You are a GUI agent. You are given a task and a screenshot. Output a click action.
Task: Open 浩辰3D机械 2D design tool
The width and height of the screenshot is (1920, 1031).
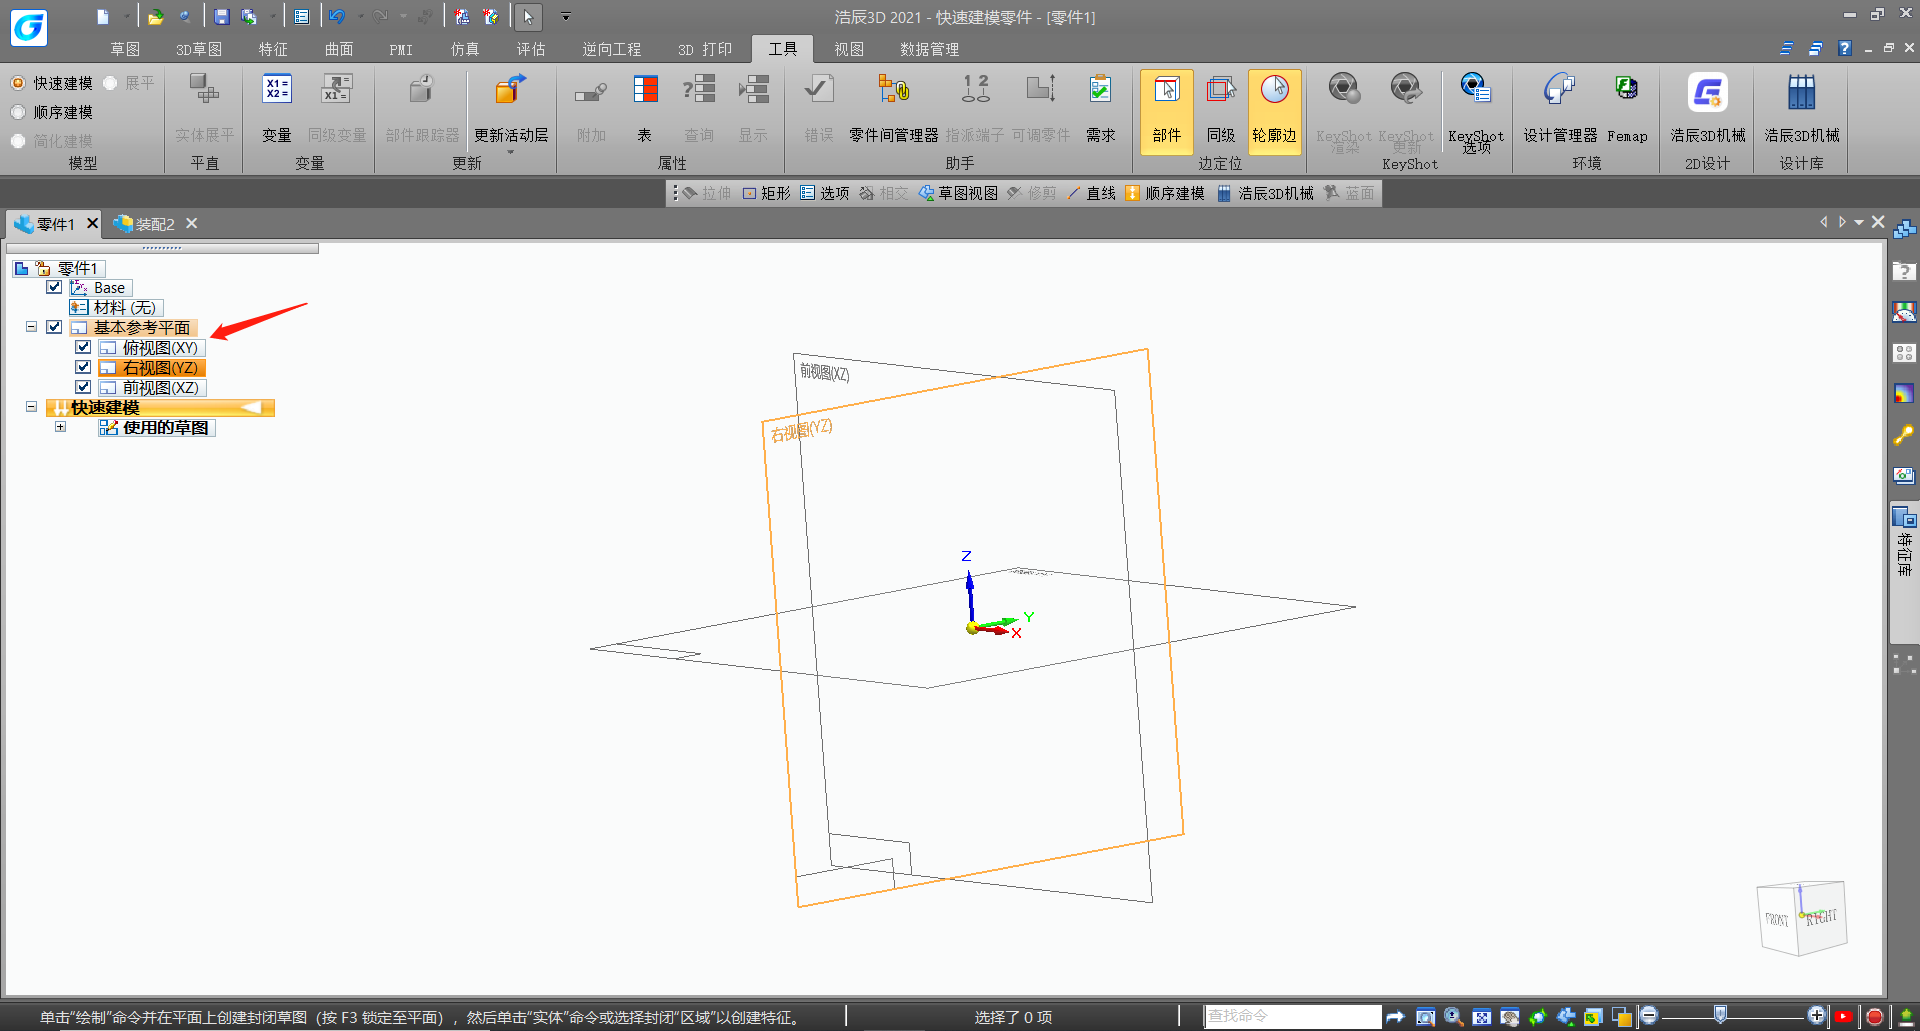[1707, 108]
